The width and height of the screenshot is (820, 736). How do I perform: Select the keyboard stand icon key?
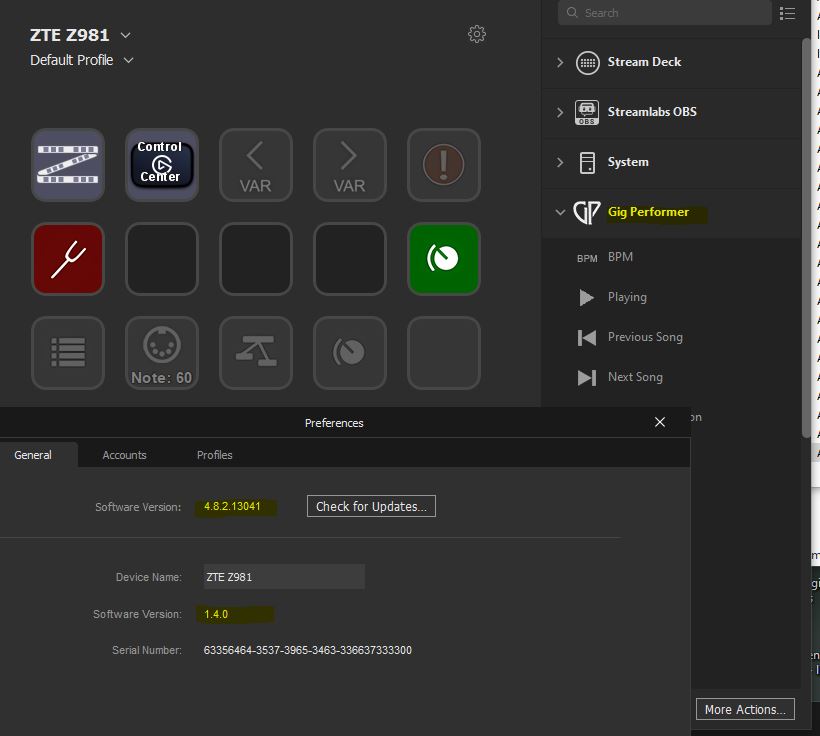(256, 353)
